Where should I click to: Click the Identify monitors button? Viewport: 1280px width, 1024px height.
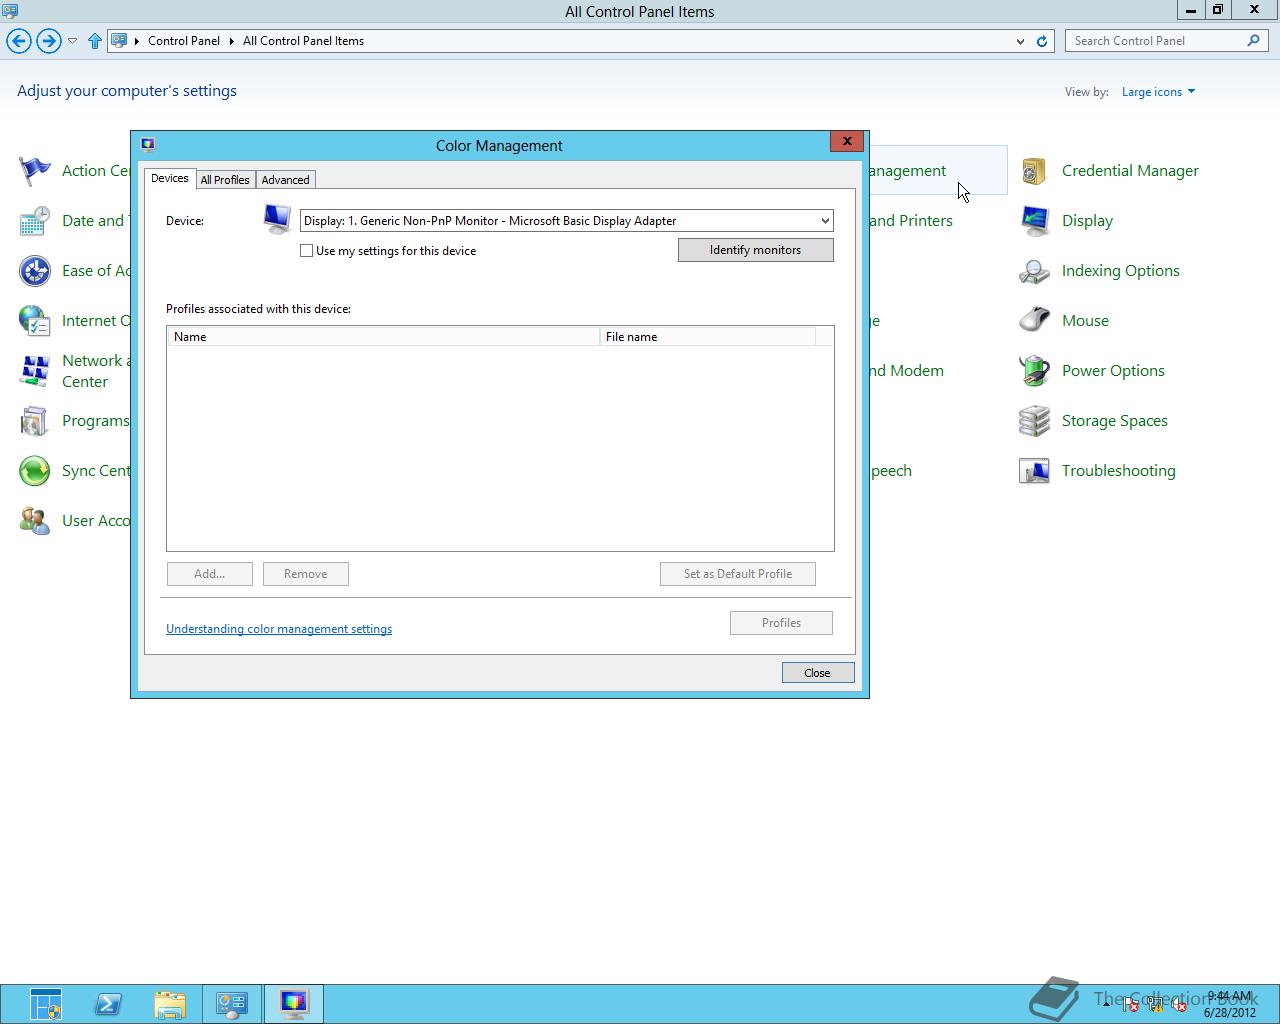pyautogui.click(x=756, y=250)
